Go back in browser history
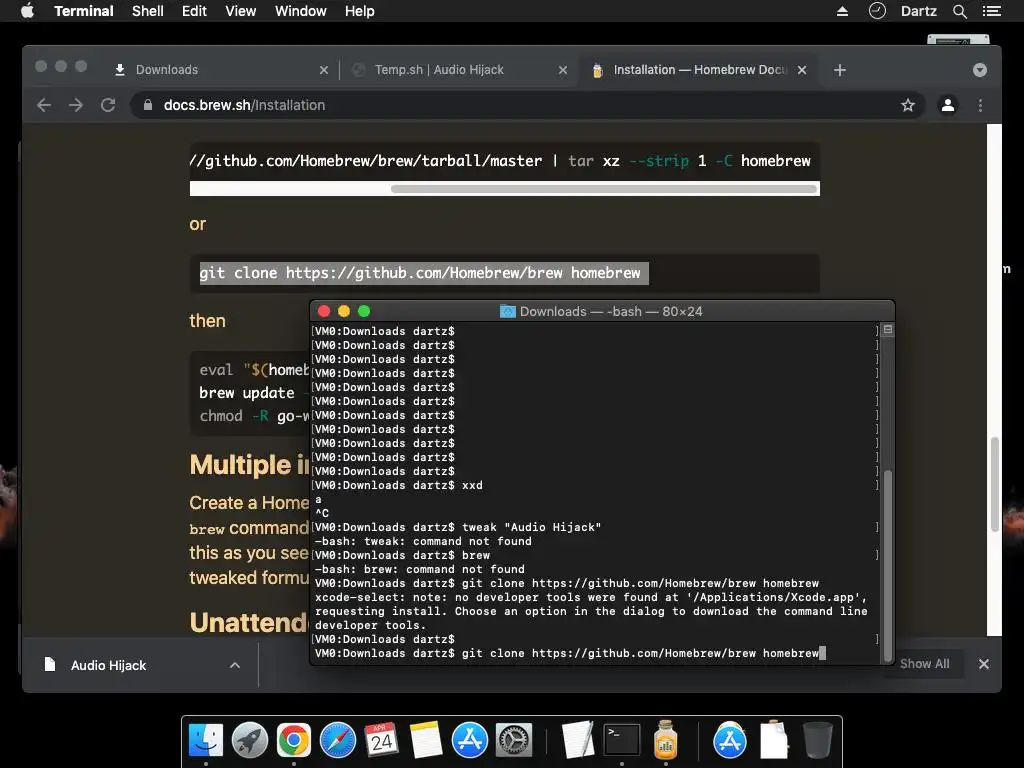The height and width of the screenshot is (768, 1024). pyautogui.click(x=44, y=105)
